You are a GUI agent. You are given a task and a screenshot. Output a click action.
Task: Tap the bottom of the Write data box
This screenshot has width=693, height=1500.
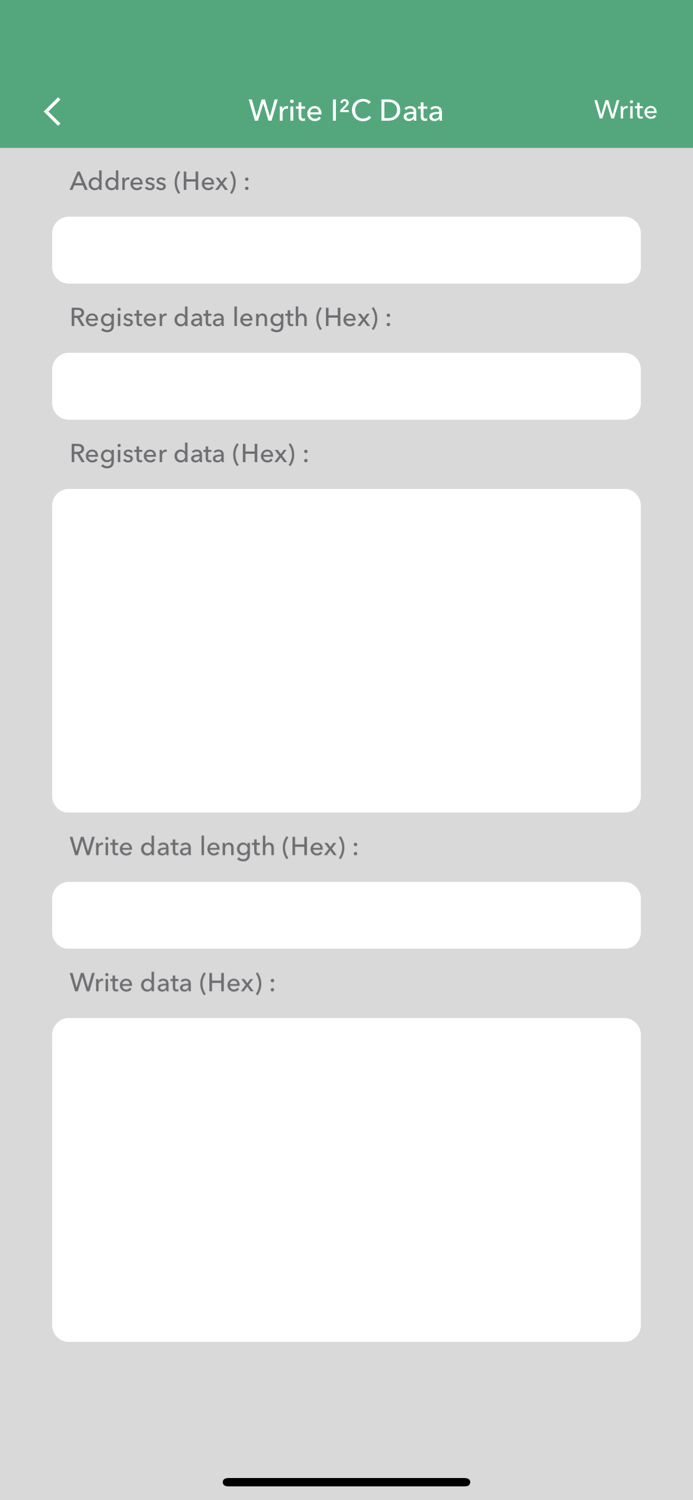coord(346,1320)
